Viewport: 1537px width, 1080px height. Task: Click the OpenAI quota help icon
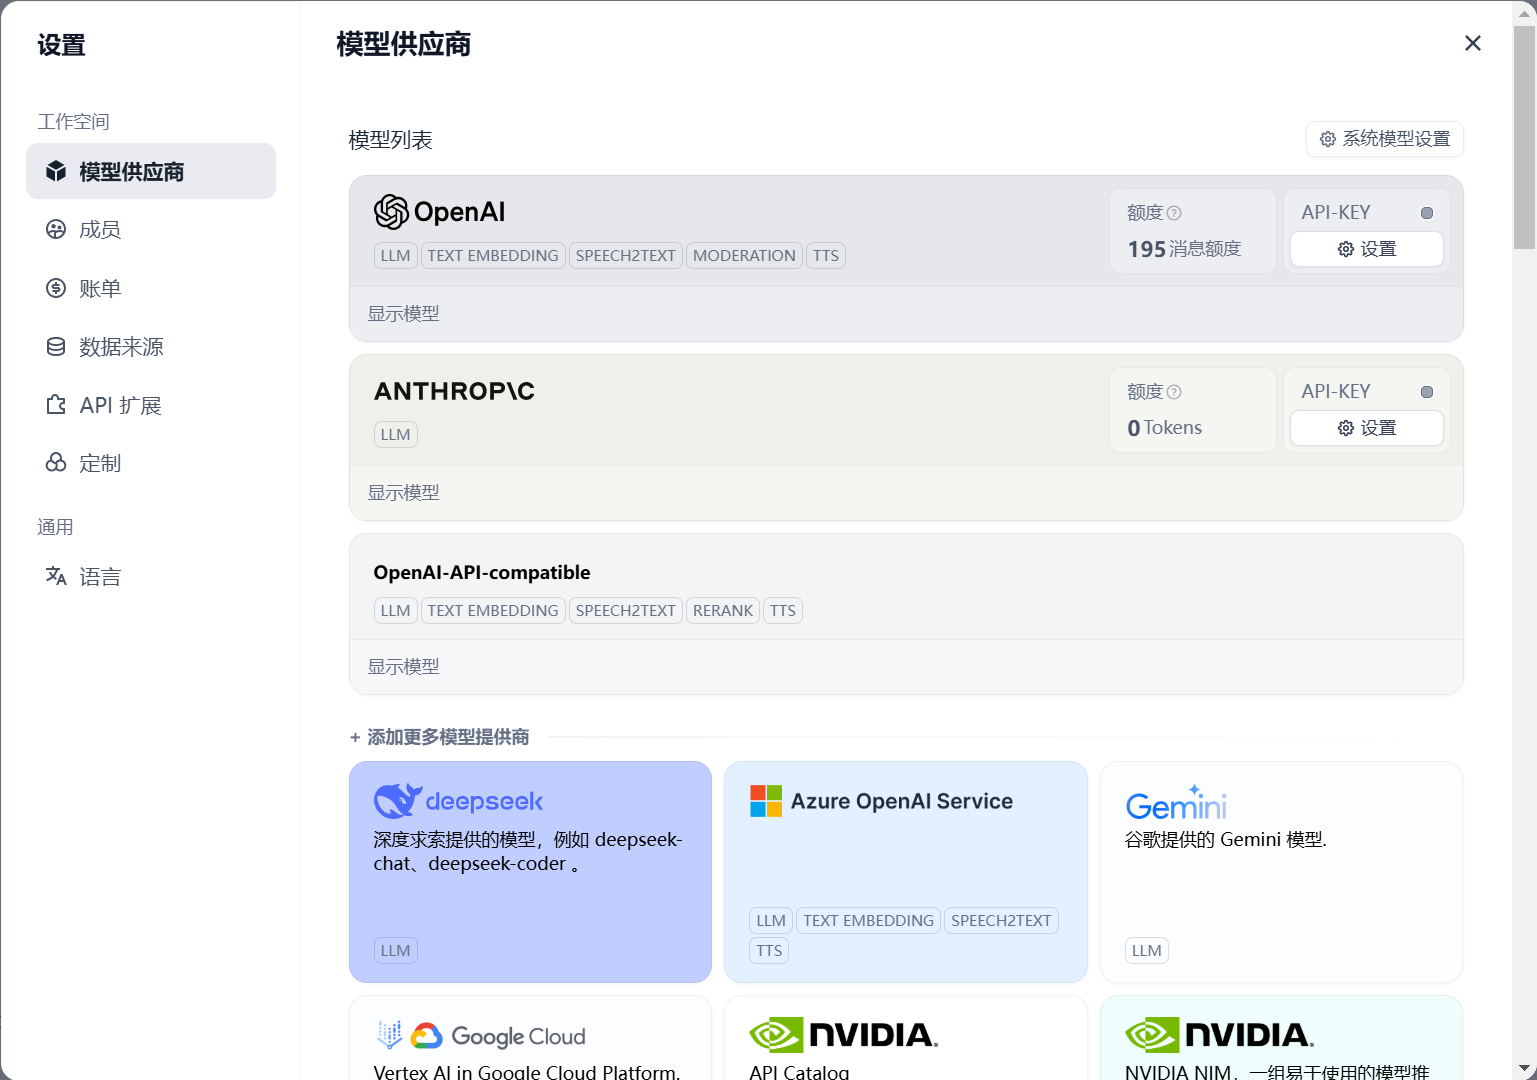pos(1175,213)
